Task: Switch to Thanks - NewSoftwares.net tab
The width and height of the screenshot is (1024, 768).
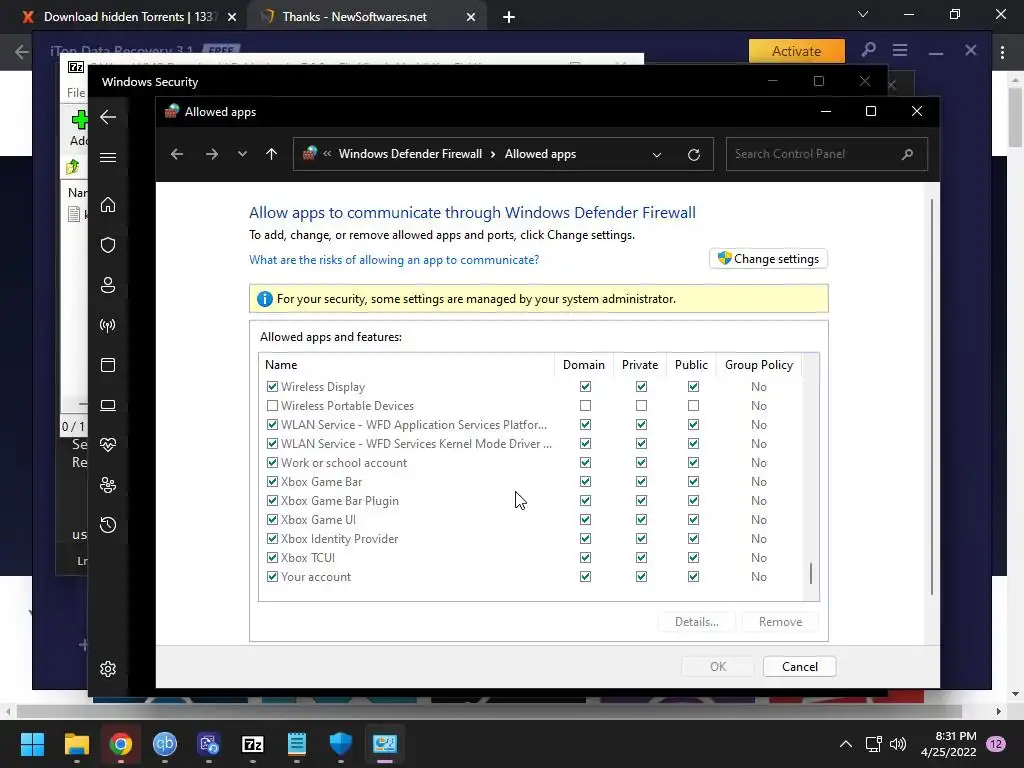Action: coord(368,17)
